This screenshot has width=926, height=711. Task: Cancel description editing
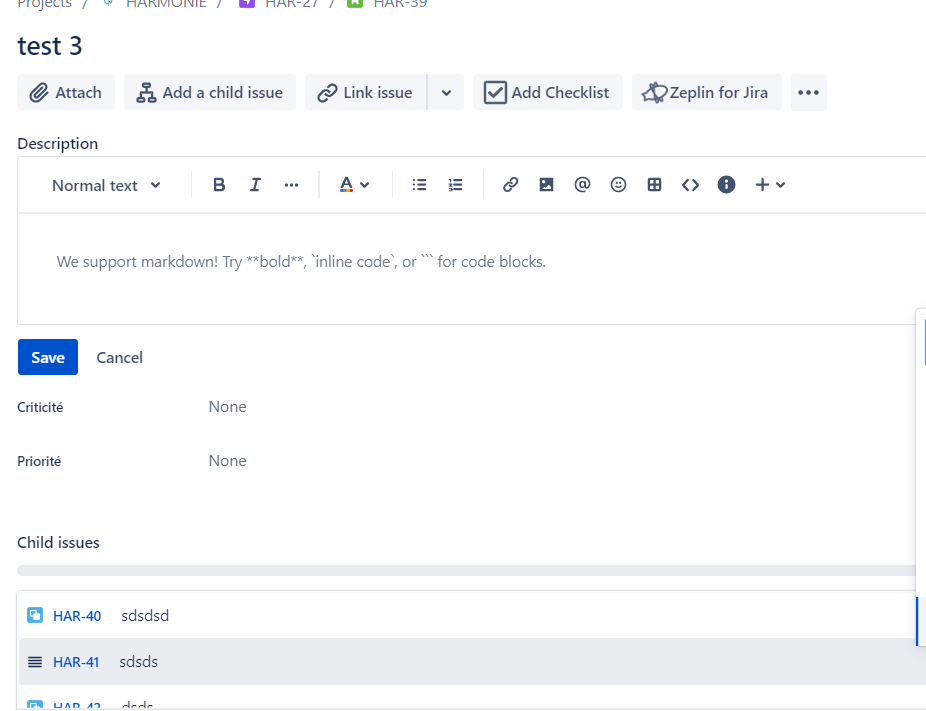click(x=119, y=357)
